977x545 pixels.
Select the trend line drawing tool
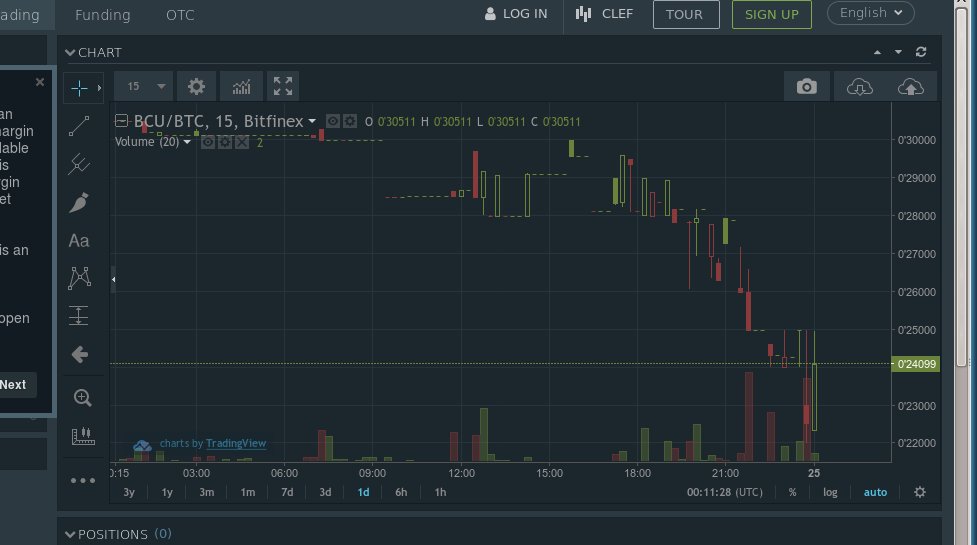[79, 126]
